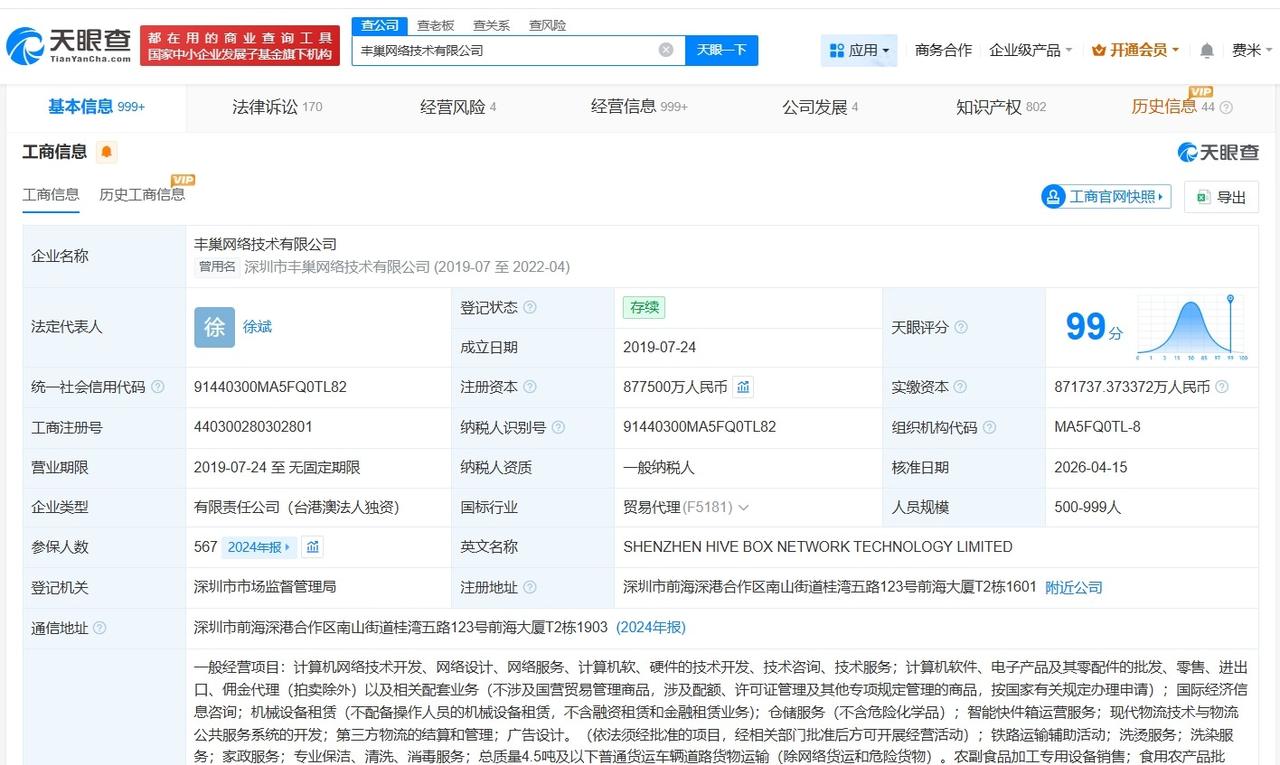1280x765 pixels.
Task: Expand the 企业级产品 dropdown
Action: [x=1030, y=50]
